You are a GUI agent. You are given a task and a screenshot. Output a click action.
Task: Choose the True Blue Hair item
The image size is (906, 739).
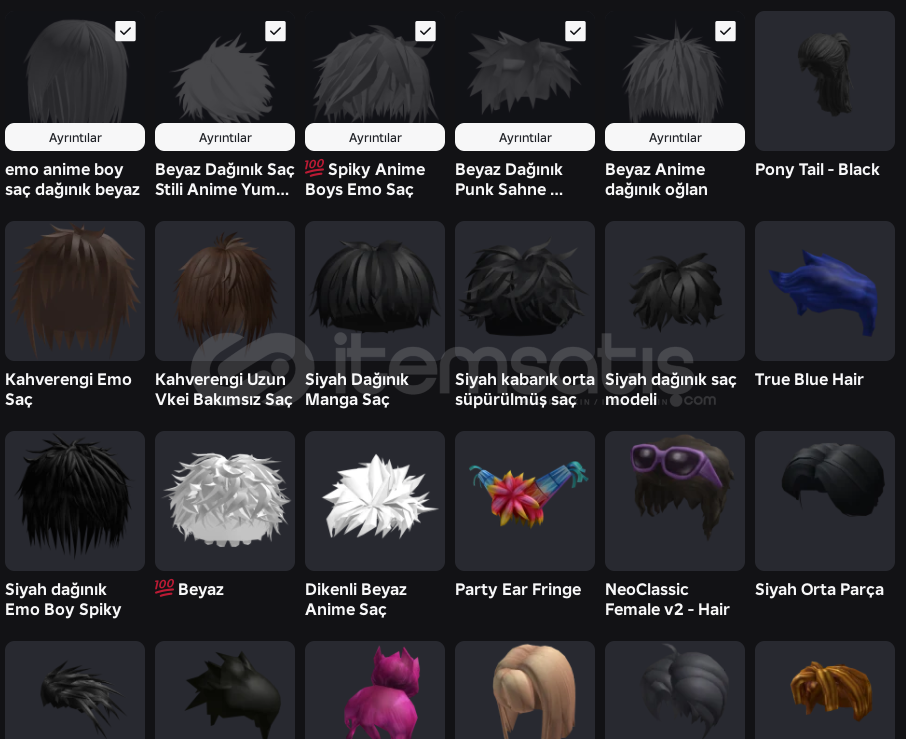pyautogui.click(x=825, y=291)
